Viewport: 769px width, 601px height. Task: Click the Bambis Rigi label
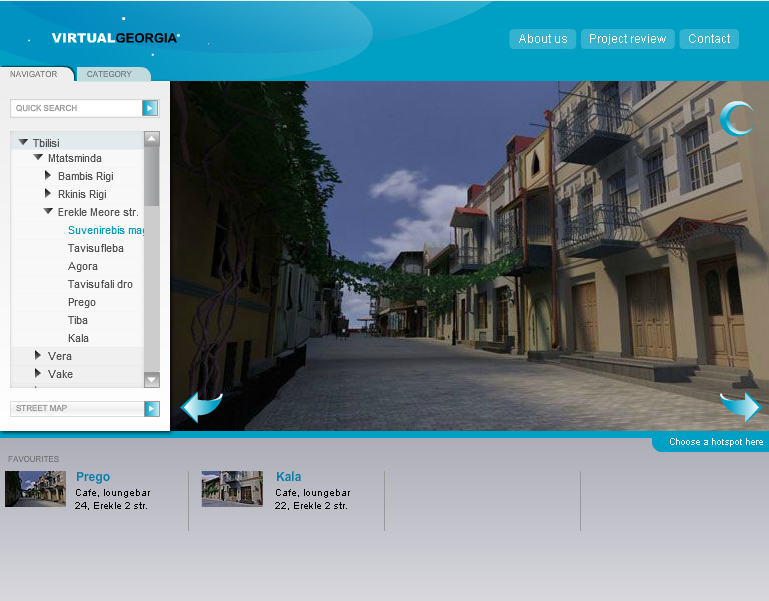(x=85, y=176)
